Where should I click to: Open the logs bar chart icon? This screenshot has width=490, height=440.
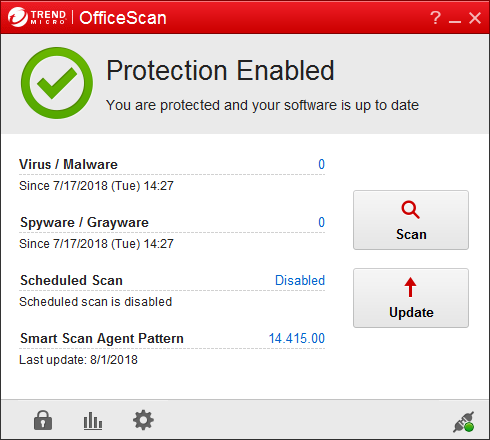point(93,421)
